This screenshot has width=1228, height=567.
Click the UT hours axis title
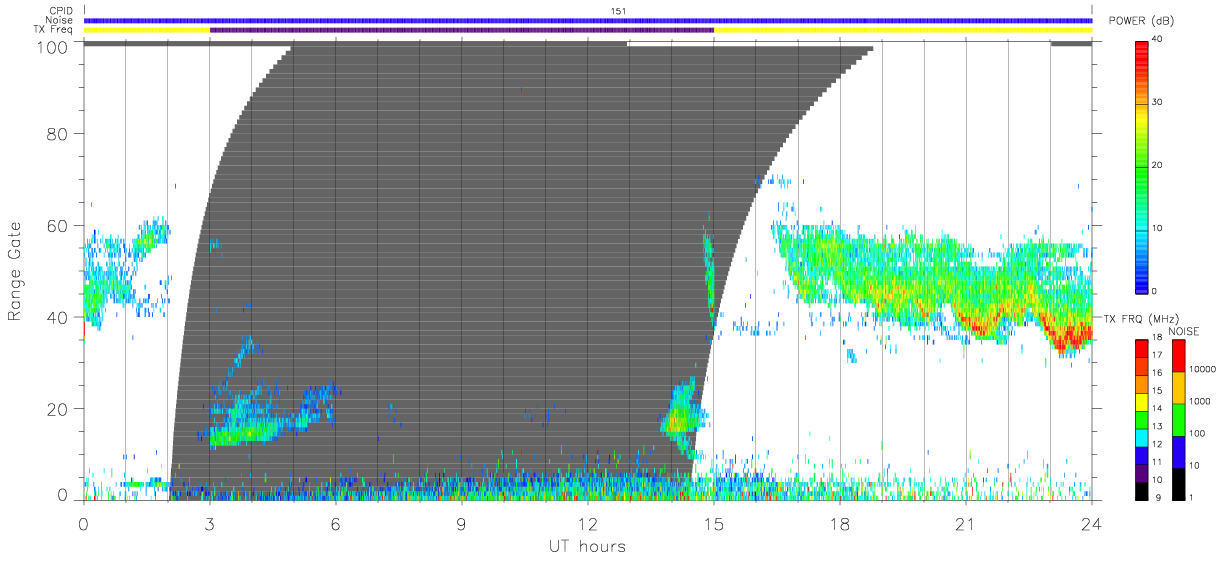tap(587, 546)
